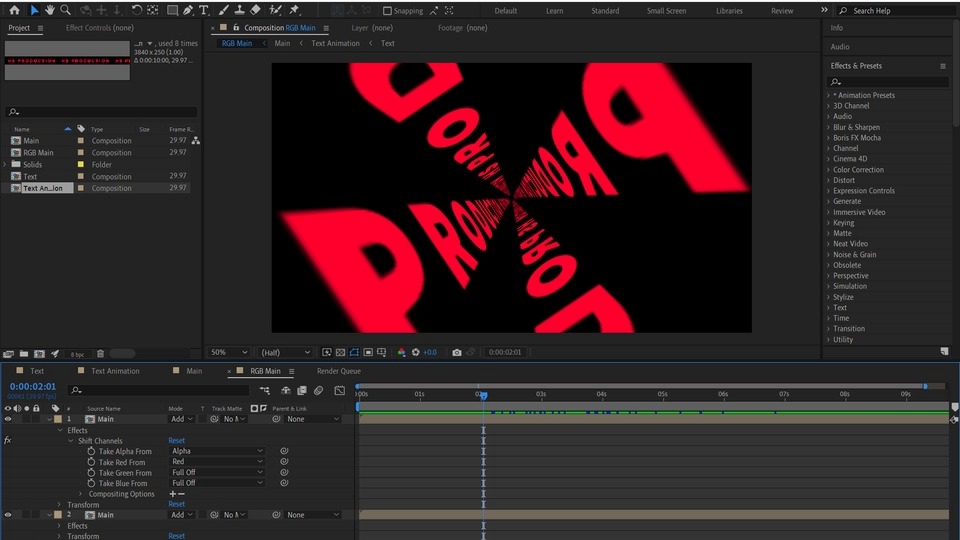Open the Take Green From dropdown
960x540 pixels.
[217, 473]
